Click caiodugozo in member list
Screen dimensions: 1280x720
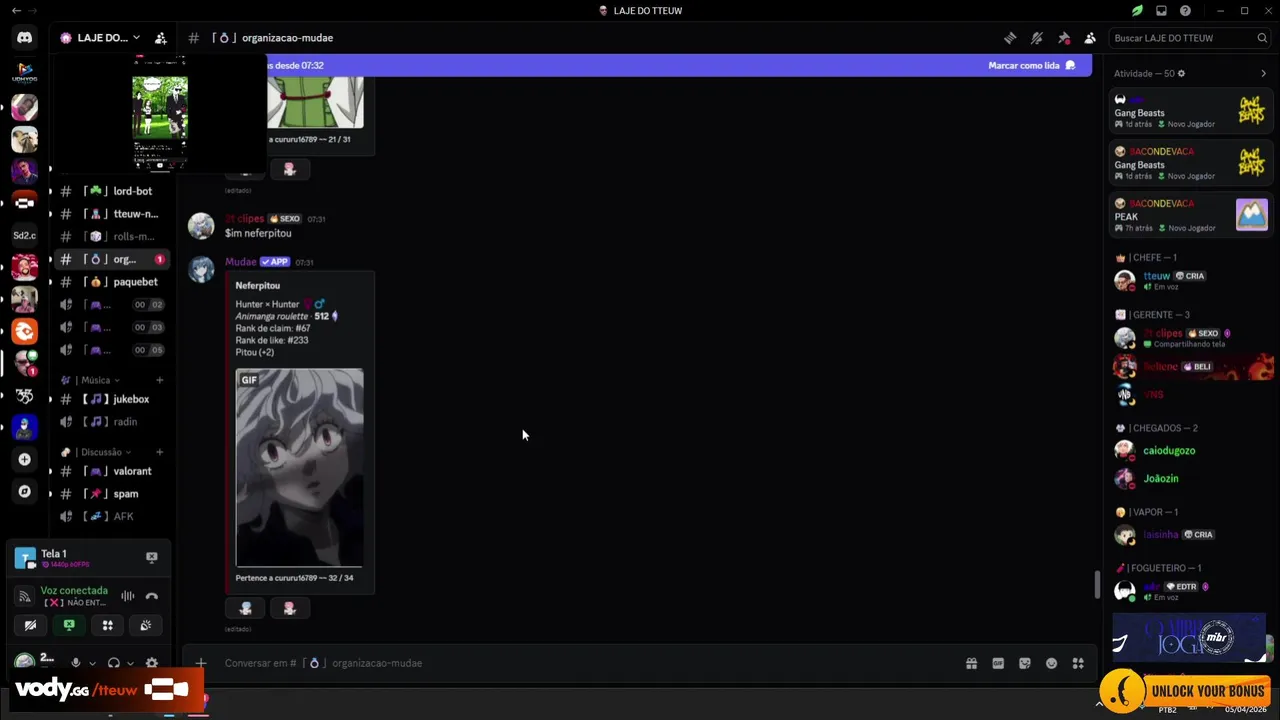(x=1169, y=451)
